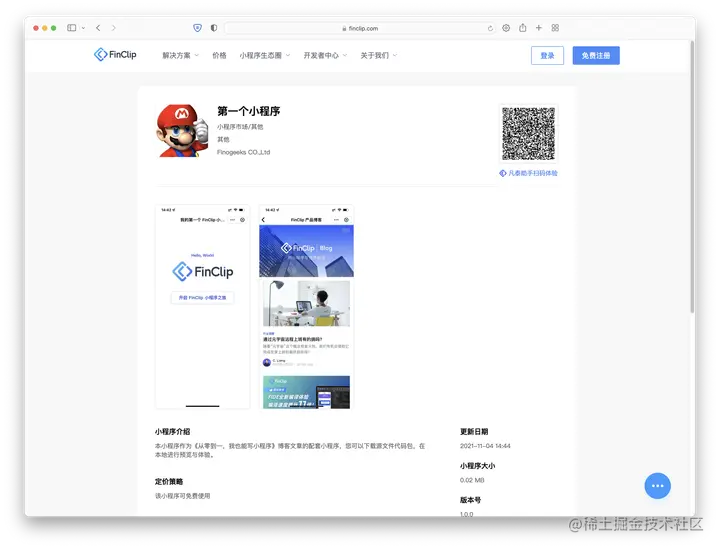720x549 pixels.
Task: Click the 小程序介绍 heading
Action: click(172, 431)
